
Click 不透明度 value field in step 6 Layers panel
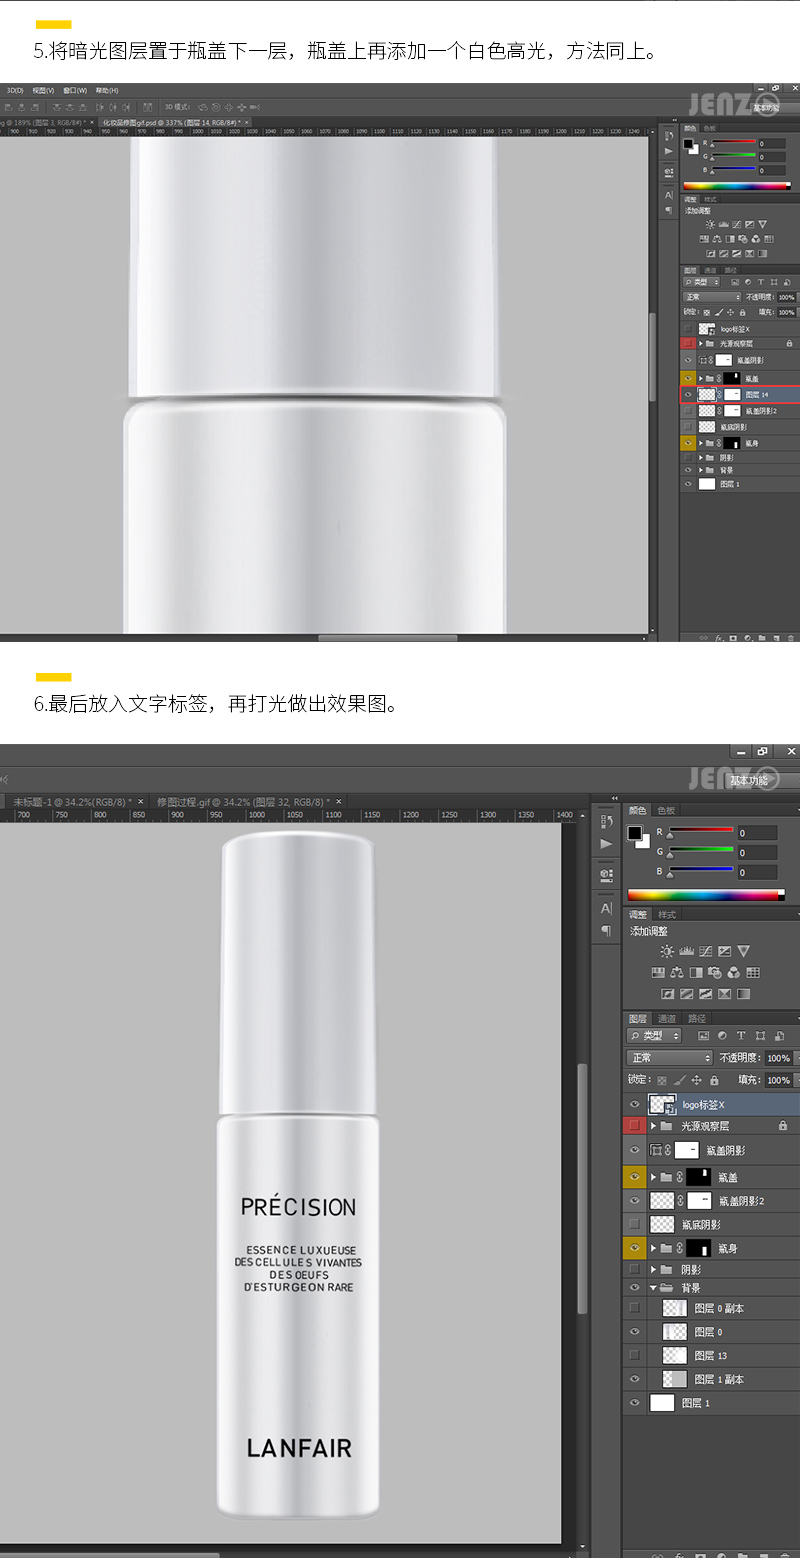click(x=778, y=1058)
